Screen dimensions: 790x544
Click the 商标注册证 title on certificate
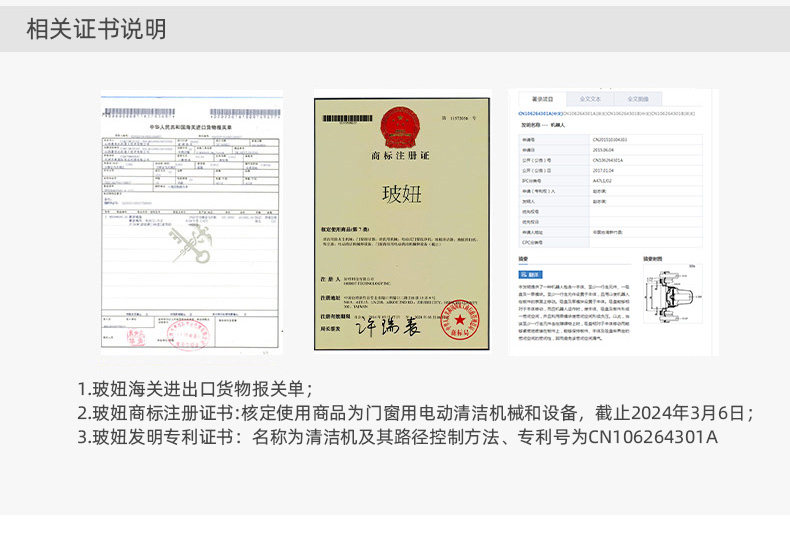[x=401, y=156]
